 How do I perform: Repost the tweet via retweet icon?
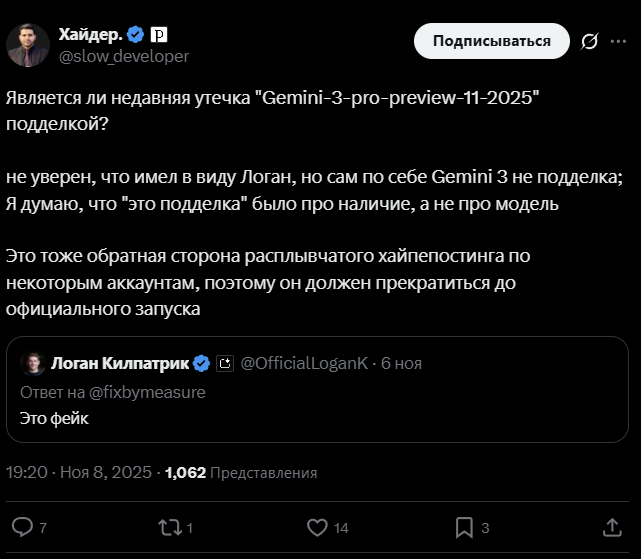click(169, 526)
